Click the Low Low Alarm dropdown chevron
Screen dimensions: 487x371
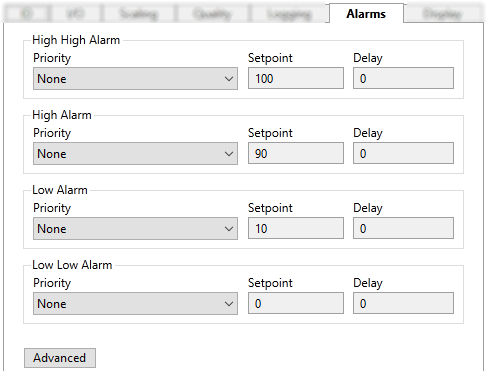[229, 304]
